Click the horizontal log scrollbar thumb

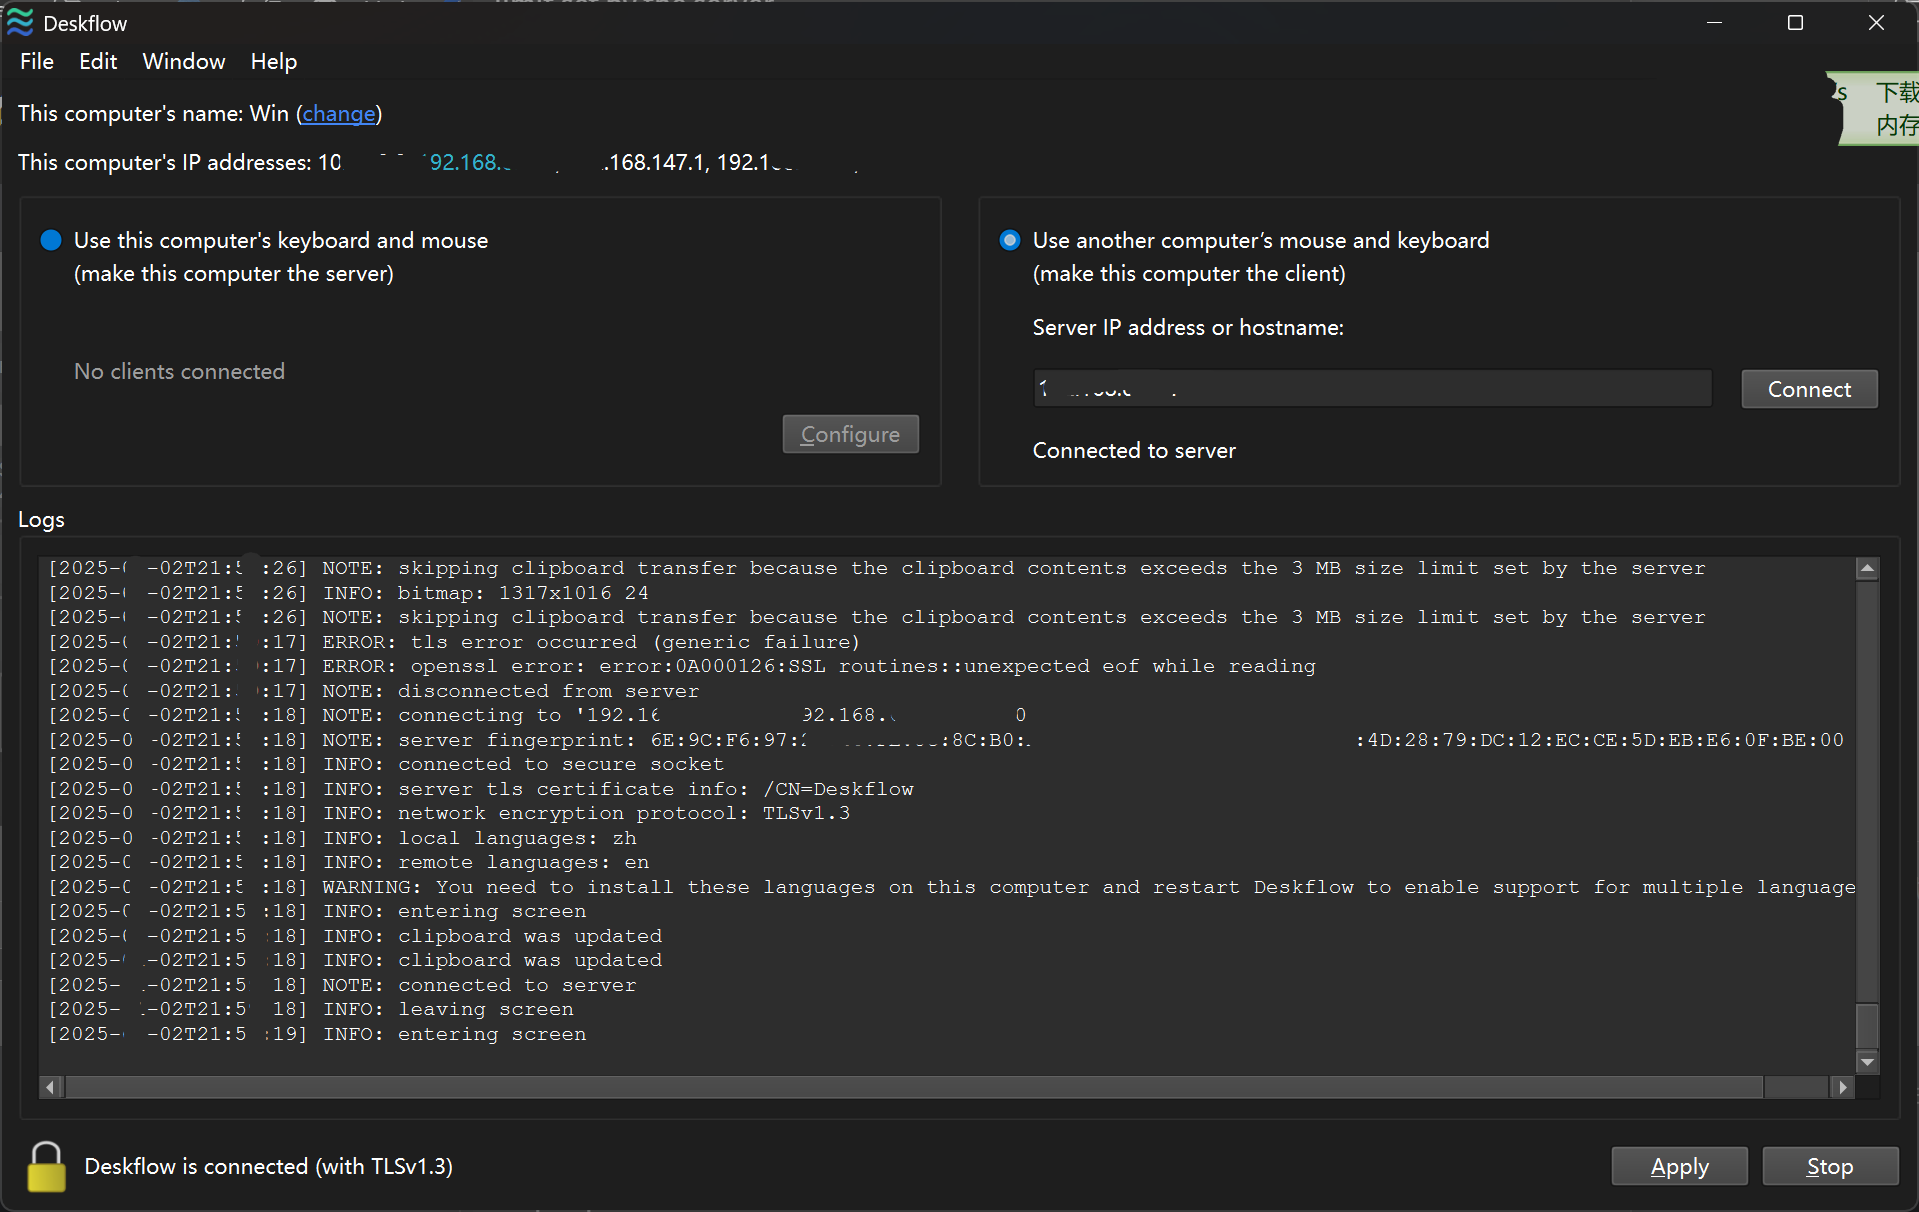[914, 1087]
